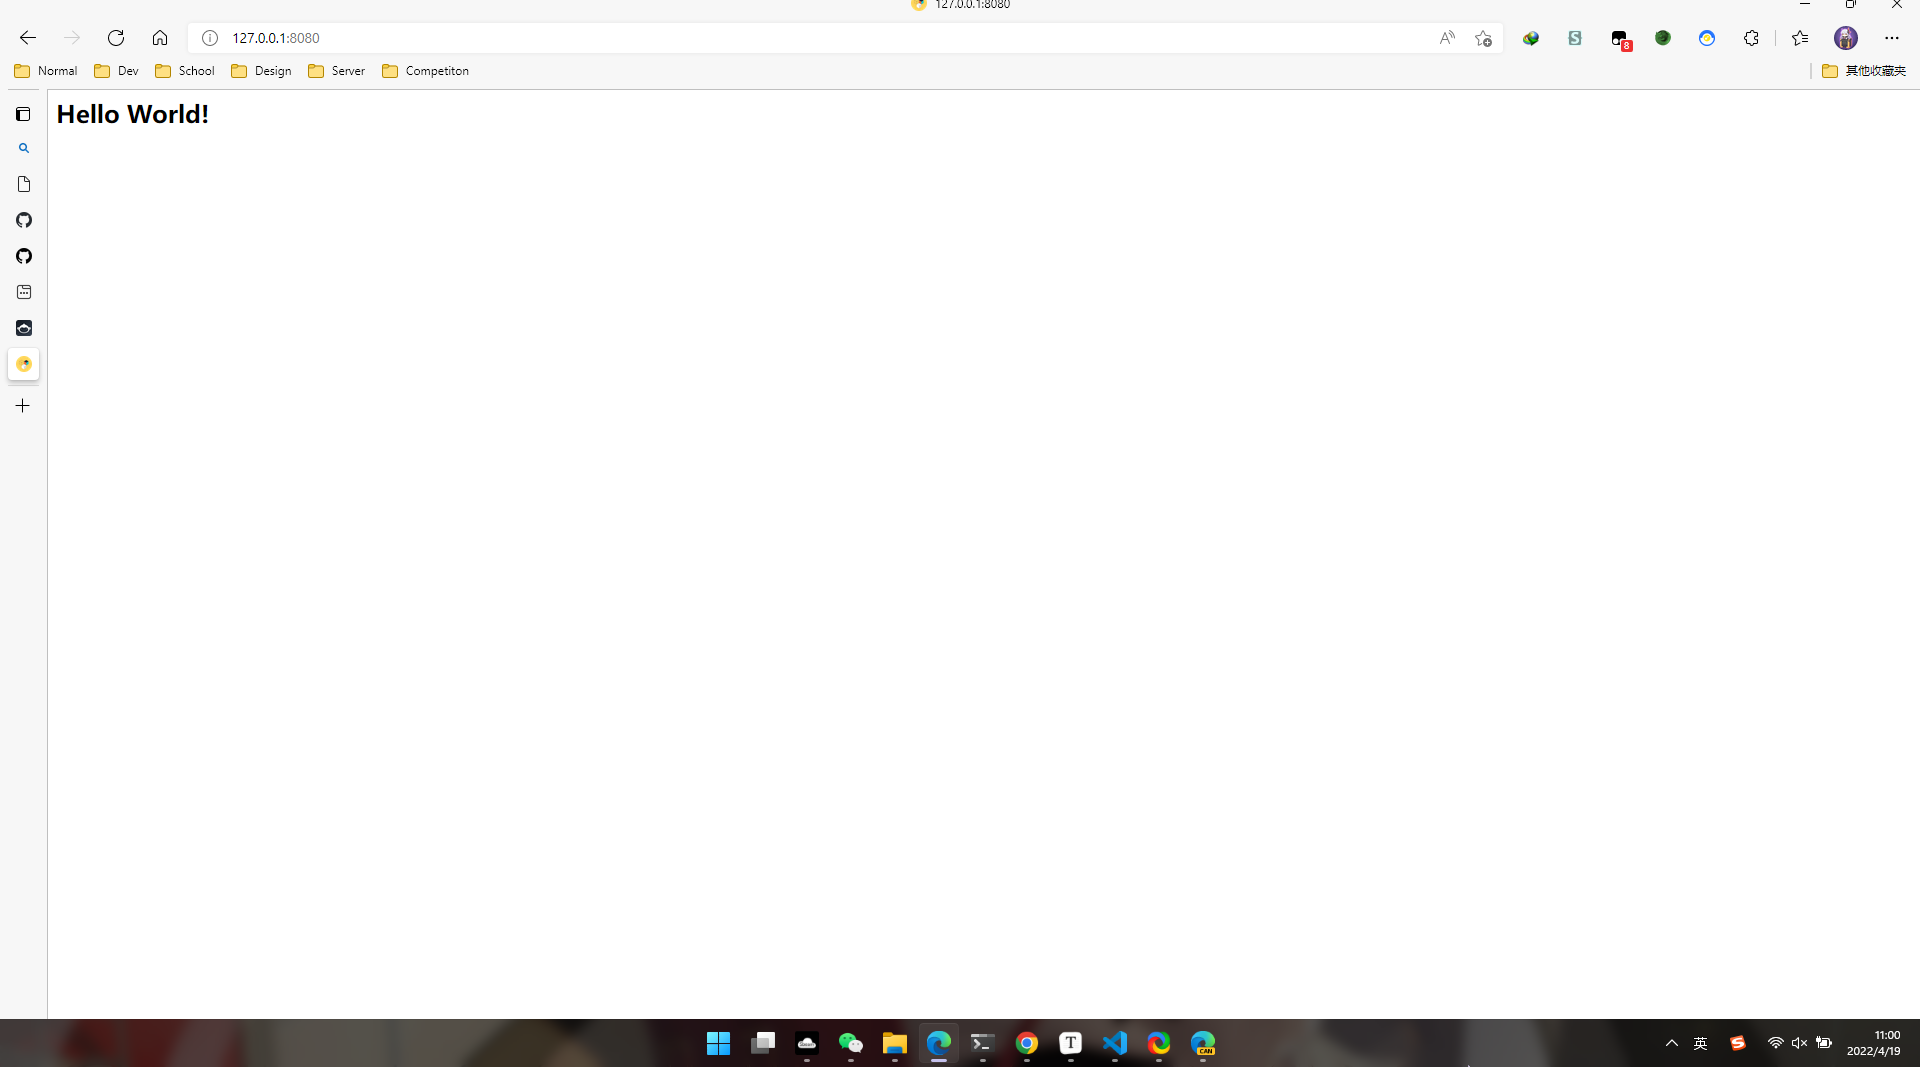Refresh the current page
The image size is (1920, 1067).
(116, 38)
